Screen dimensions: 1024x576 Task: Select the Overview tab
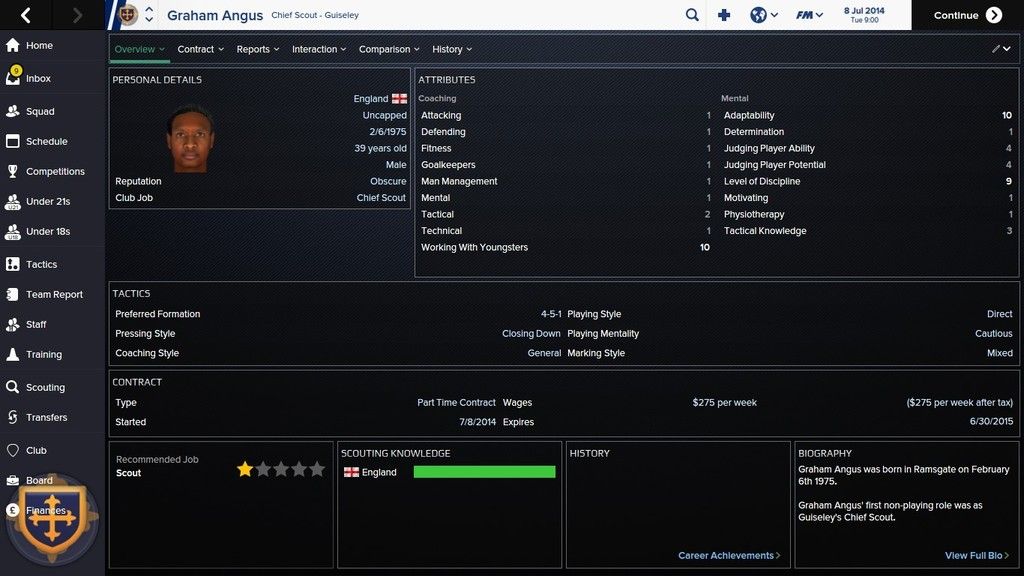click(x=139, y=49)
